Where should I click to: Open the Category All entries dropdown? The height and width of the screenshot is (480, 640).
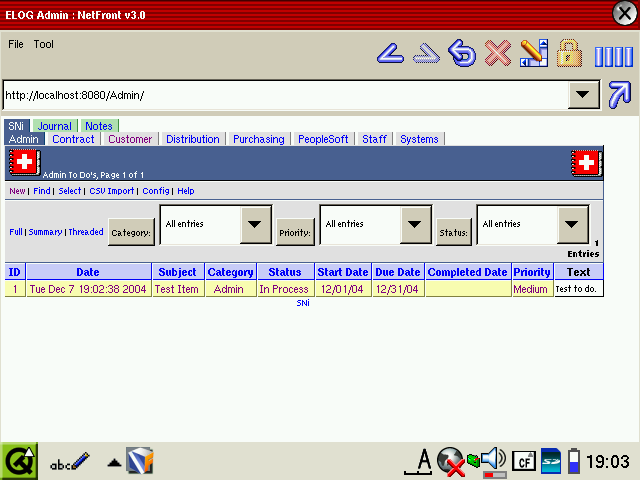point(216,224)
